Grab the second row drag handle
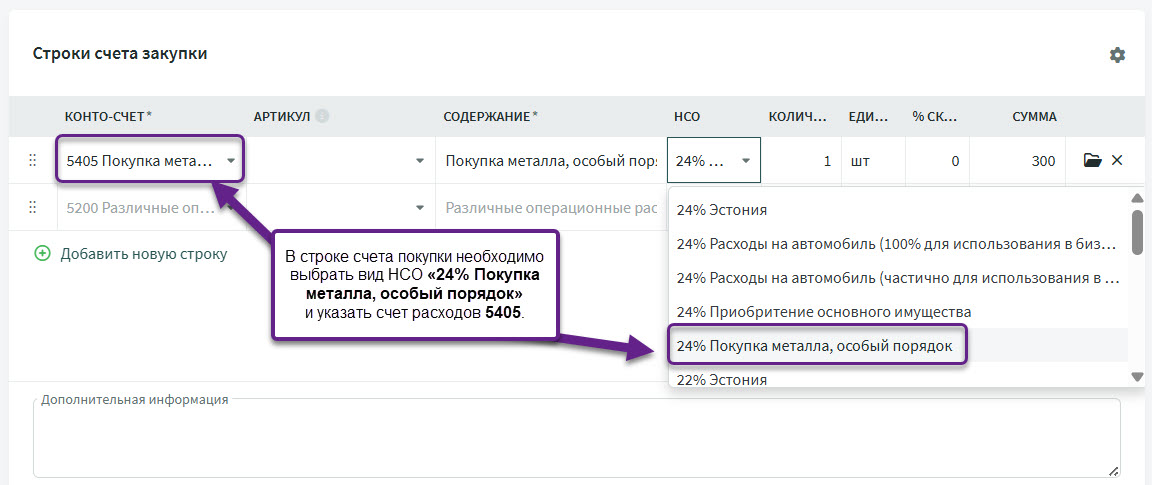This screenshot has height=485, width=1152. pos(32,208)
